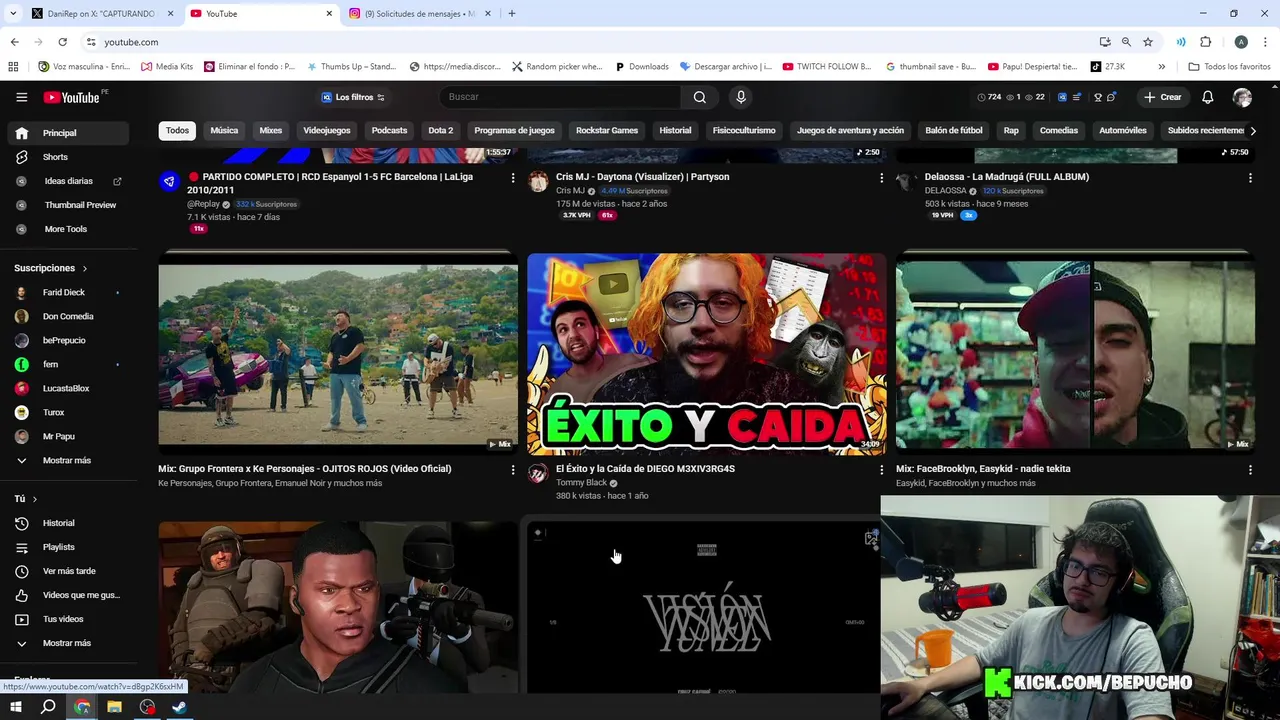This screenshot has width=1280, height=720.
Task: Click the list icon beside vidIQ
Action: (1076, 97)
